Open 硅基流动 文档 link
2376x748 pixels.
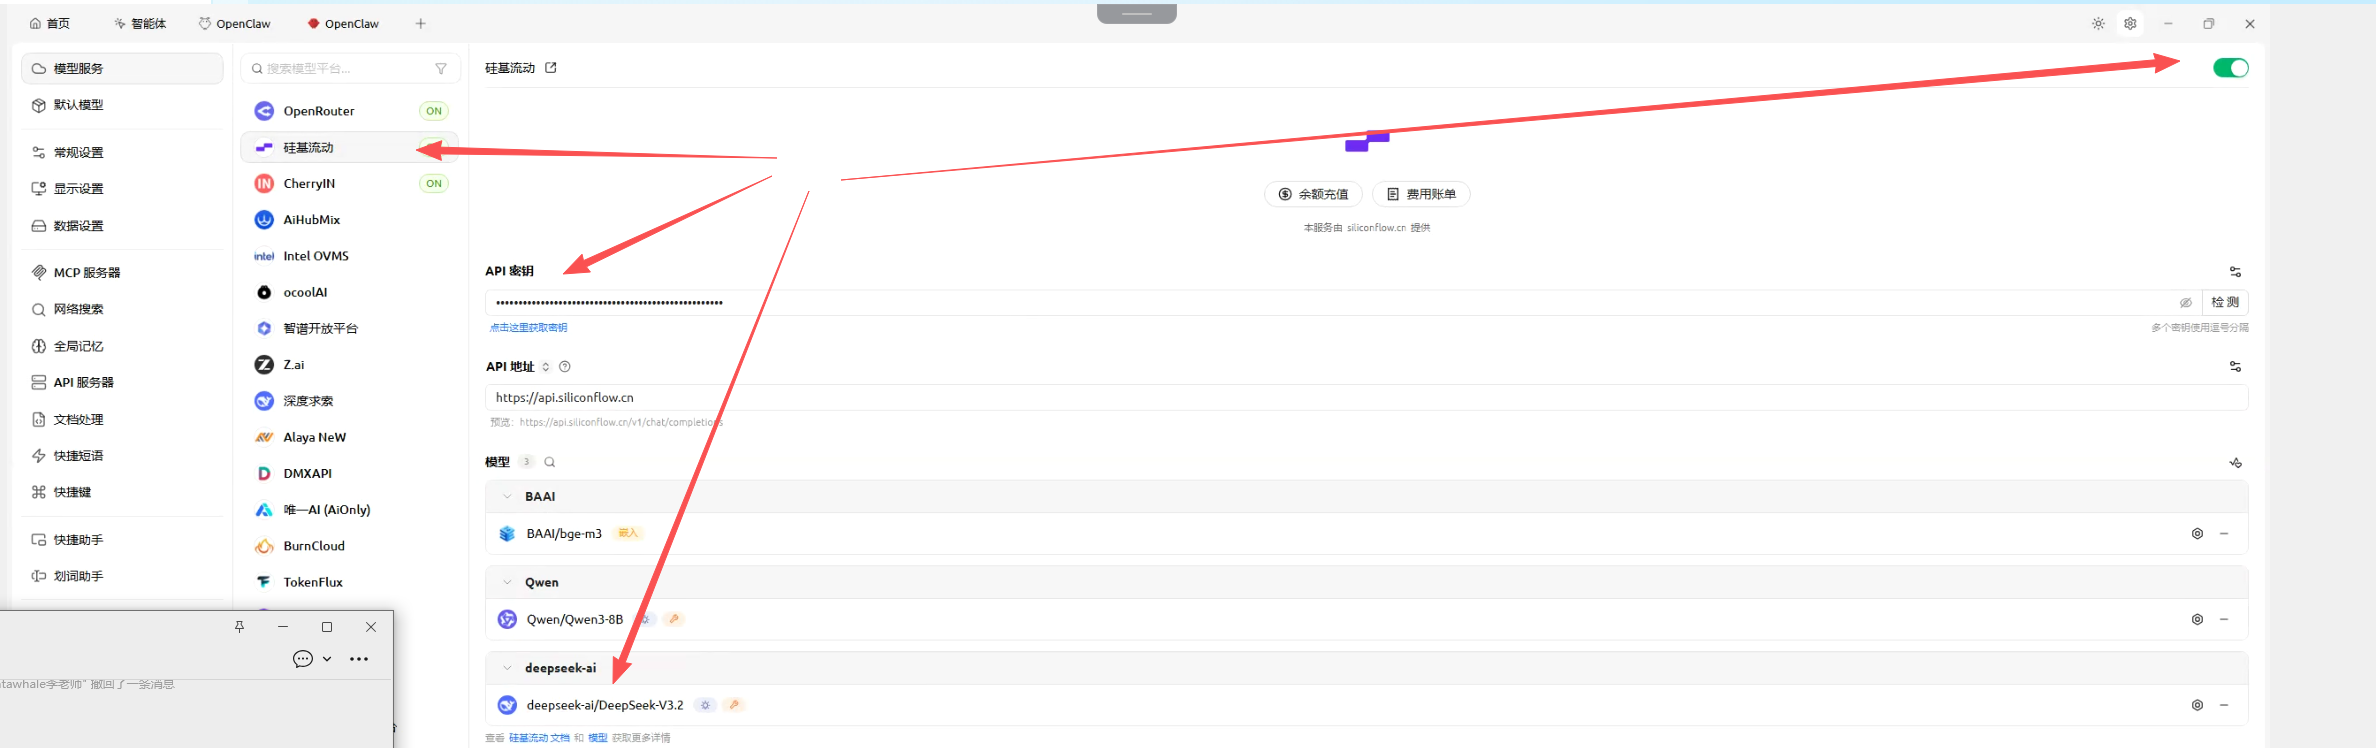pyautogui.click(x=539, y=738)
